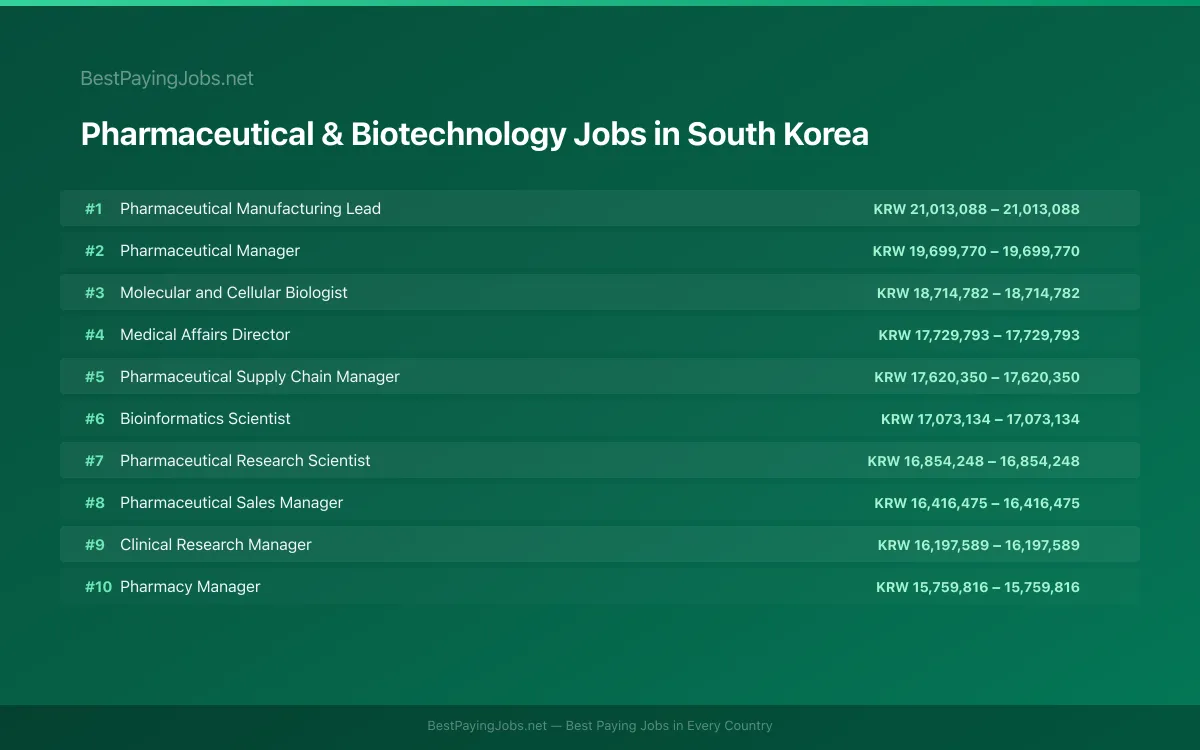Click rank number #8
The height and width of the screenshot is (750, 1200).
94,503
